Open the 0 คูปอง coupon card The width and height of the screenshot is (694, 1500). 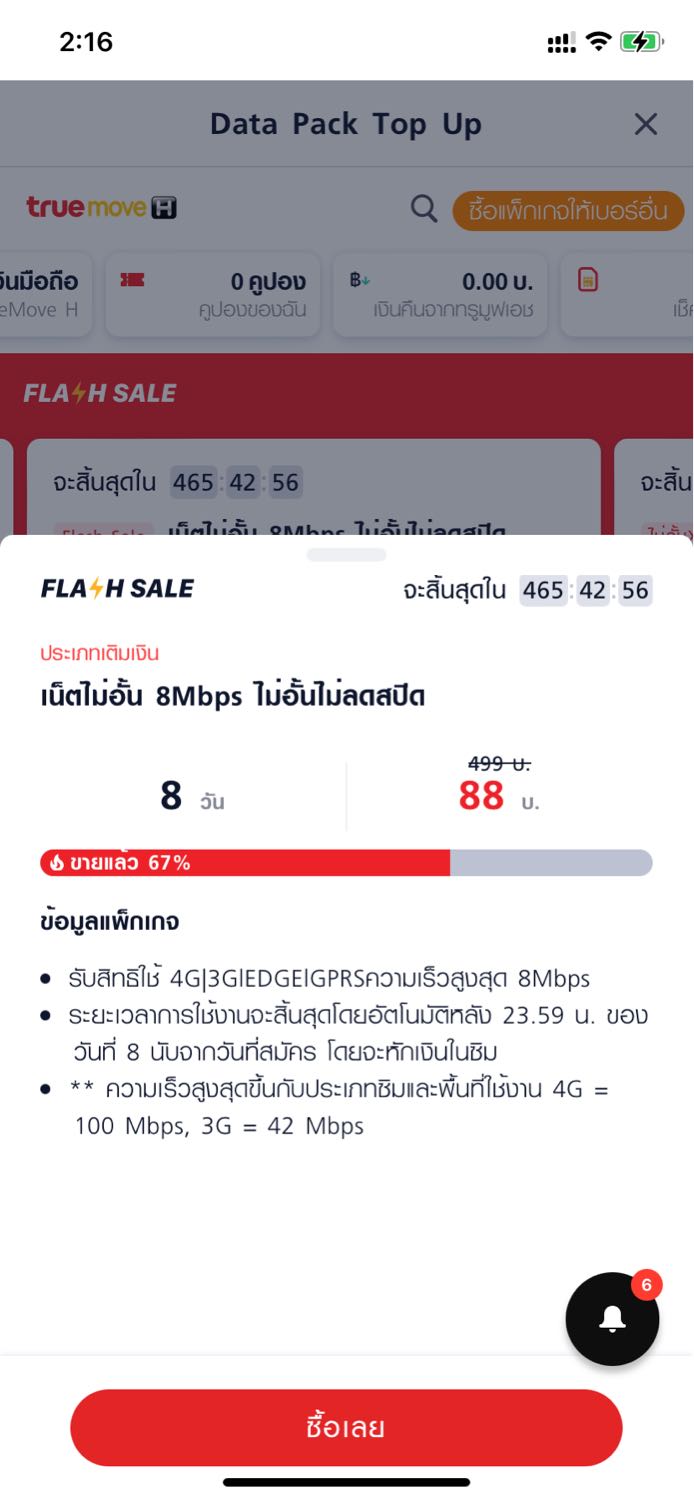pos(212,294)
